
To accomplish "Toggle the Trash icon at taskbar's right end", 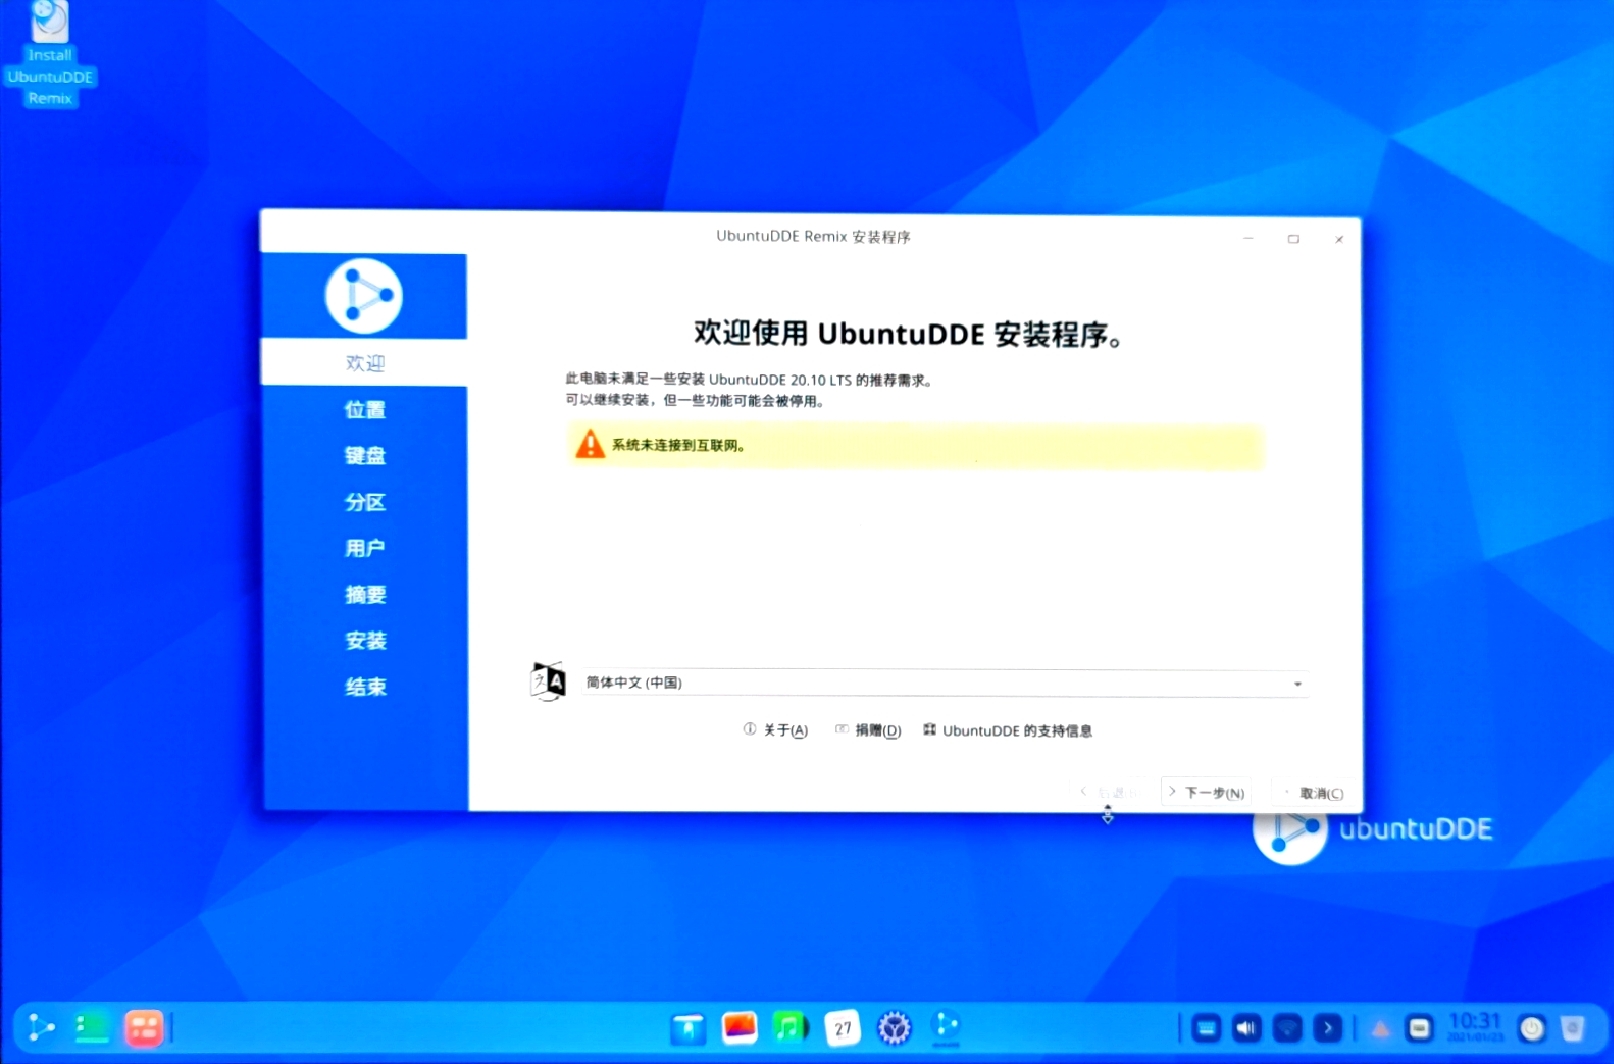I will click(x=1572, y=1028).
